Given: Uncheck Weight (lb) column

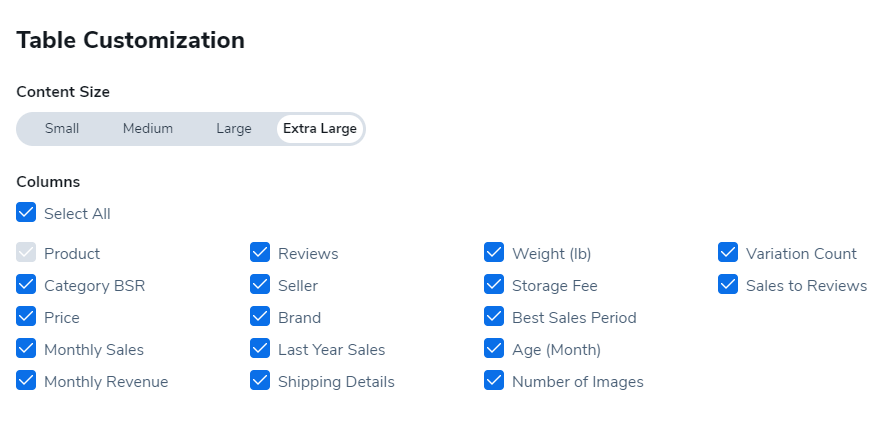Looking at the screenshot, I should coord(494,253).
